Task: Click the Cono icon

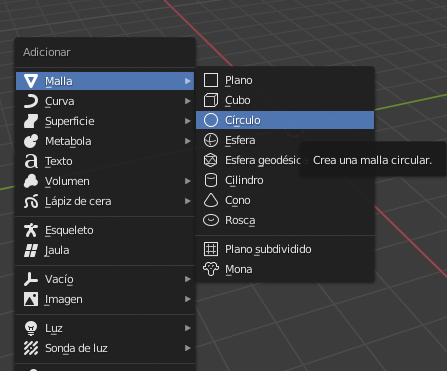Action: tap(211, 200)
